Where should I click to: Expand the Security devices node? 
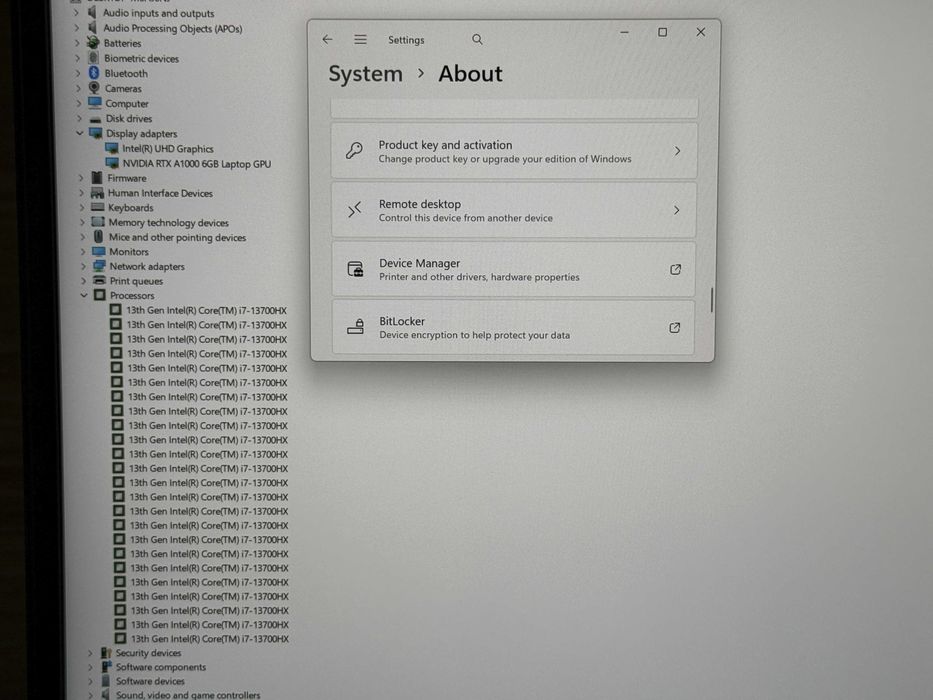(90, 653)
